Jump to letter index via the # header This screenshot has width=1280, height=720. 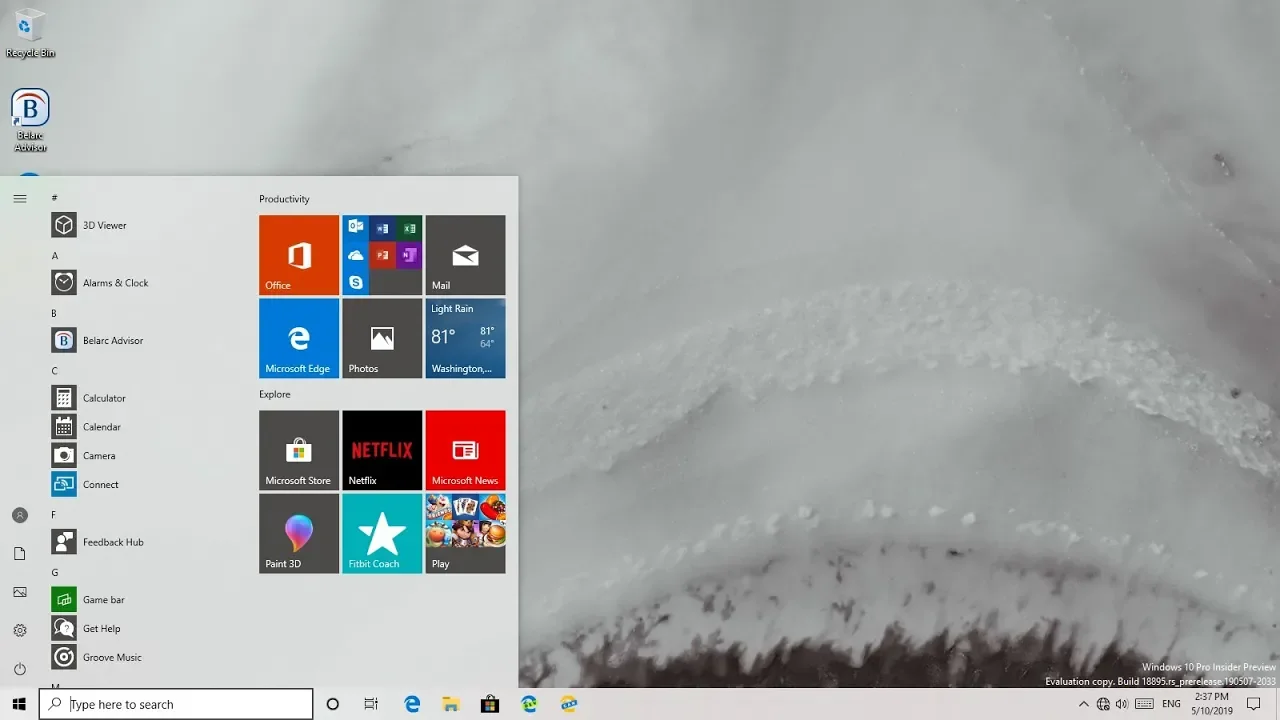click(55, 198)
